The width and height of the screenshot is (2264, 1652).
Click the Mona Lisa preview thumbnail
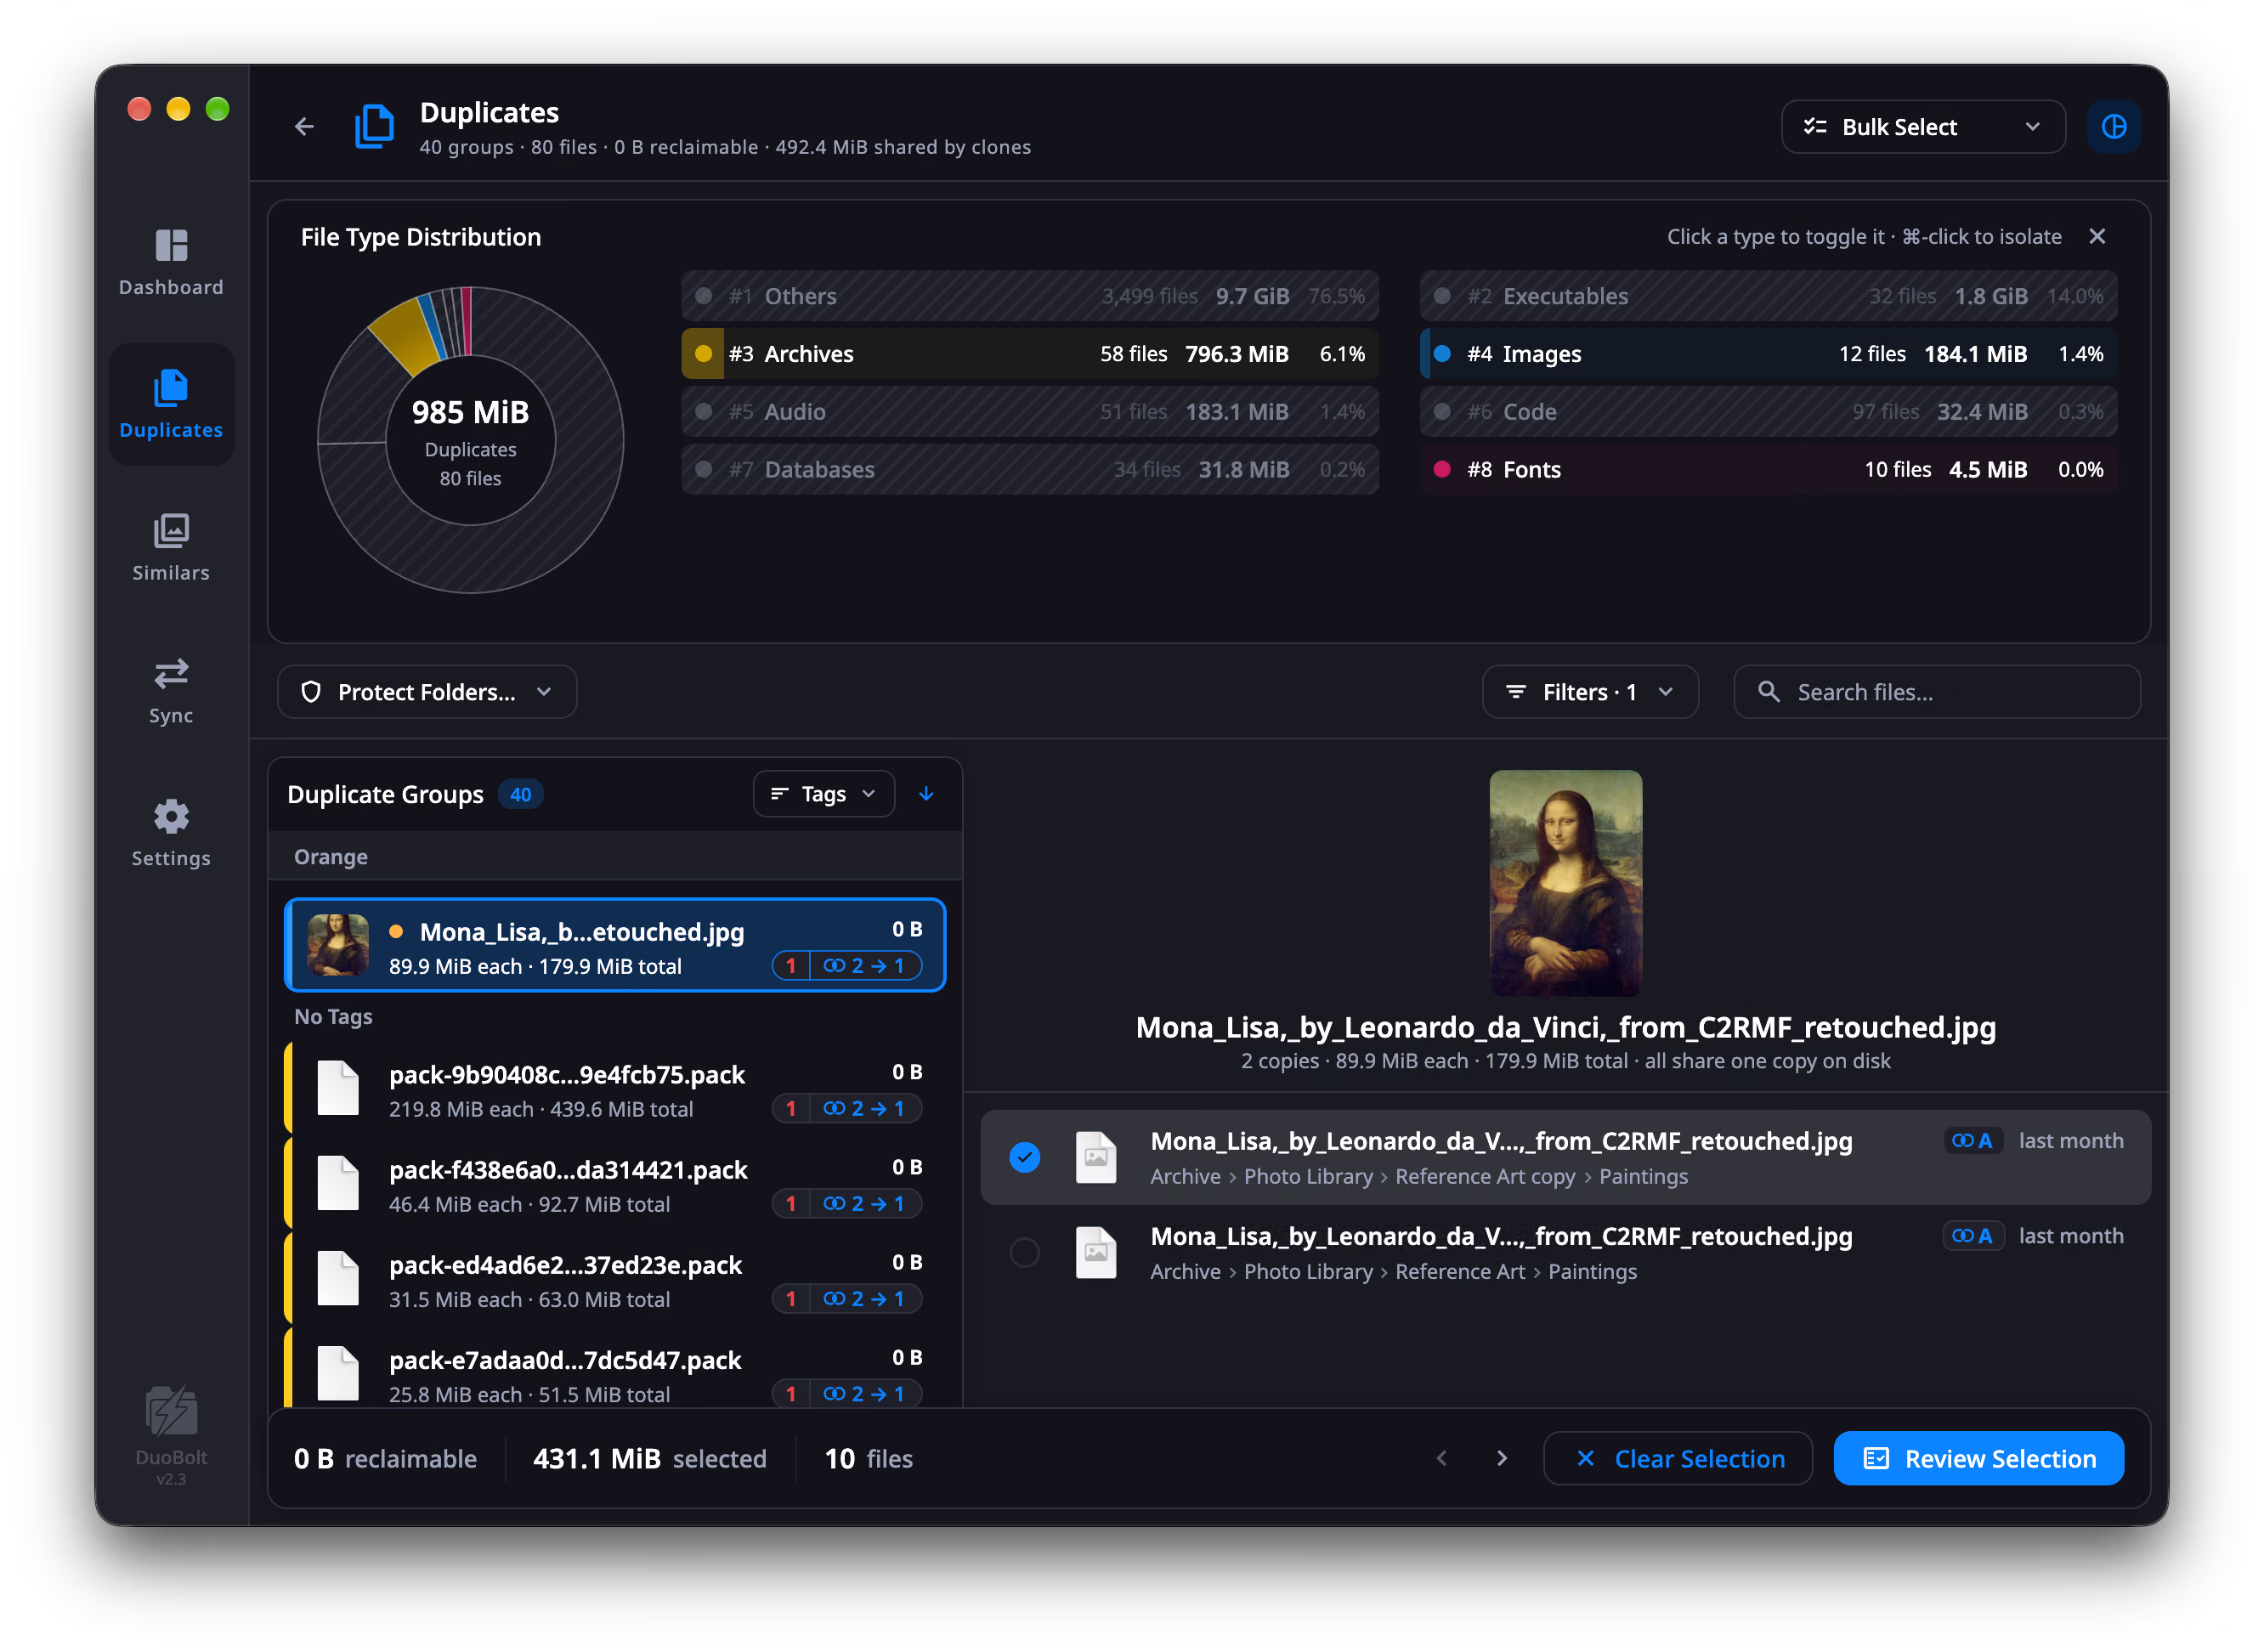pyautogui.click(x=1565, y=883)
